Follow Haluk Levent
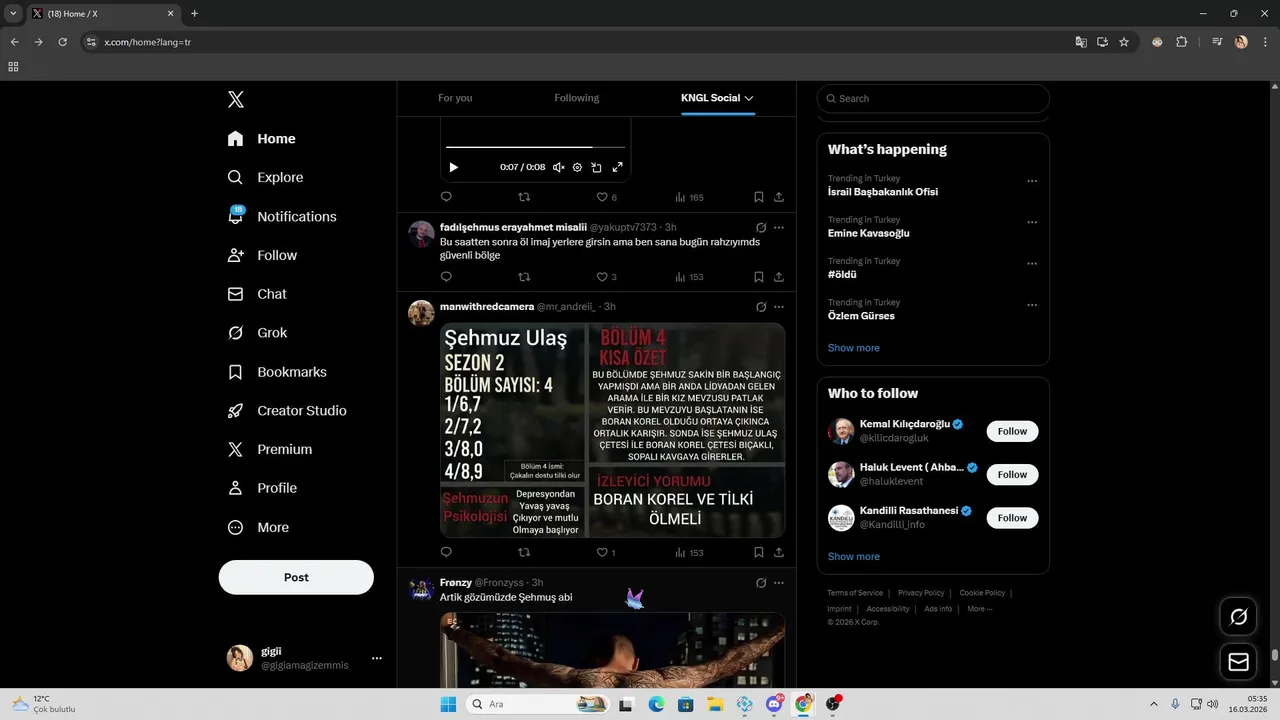Image resolution: width=1280 pixels, height=720 pixels. tap(1012, 474)
